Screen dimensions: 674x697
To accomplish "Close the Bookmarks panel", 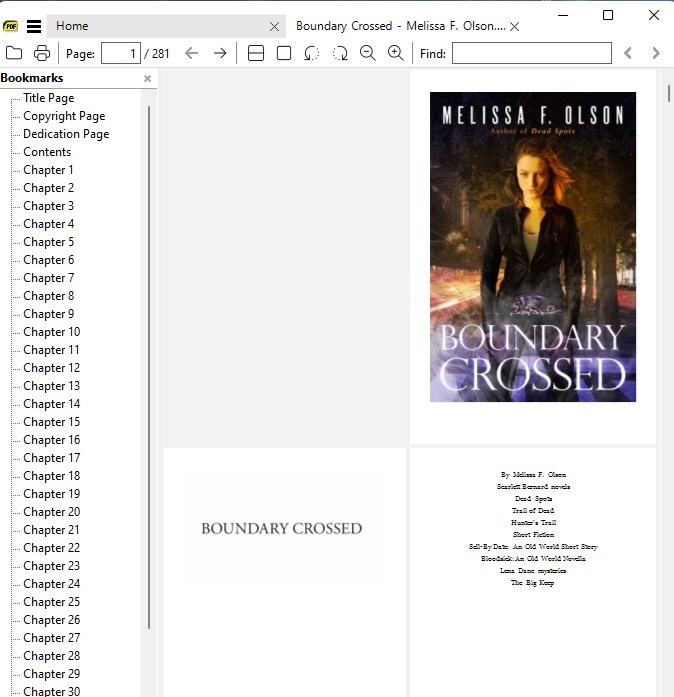I will 148,79.
